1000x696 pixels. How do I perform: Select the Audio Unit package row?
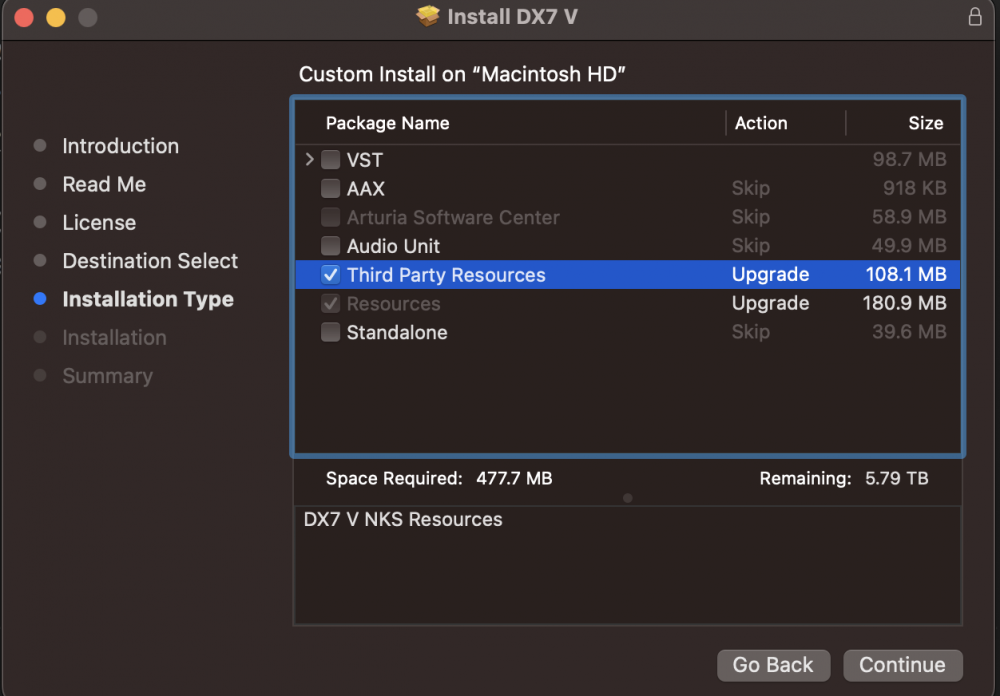coord(520,246)
